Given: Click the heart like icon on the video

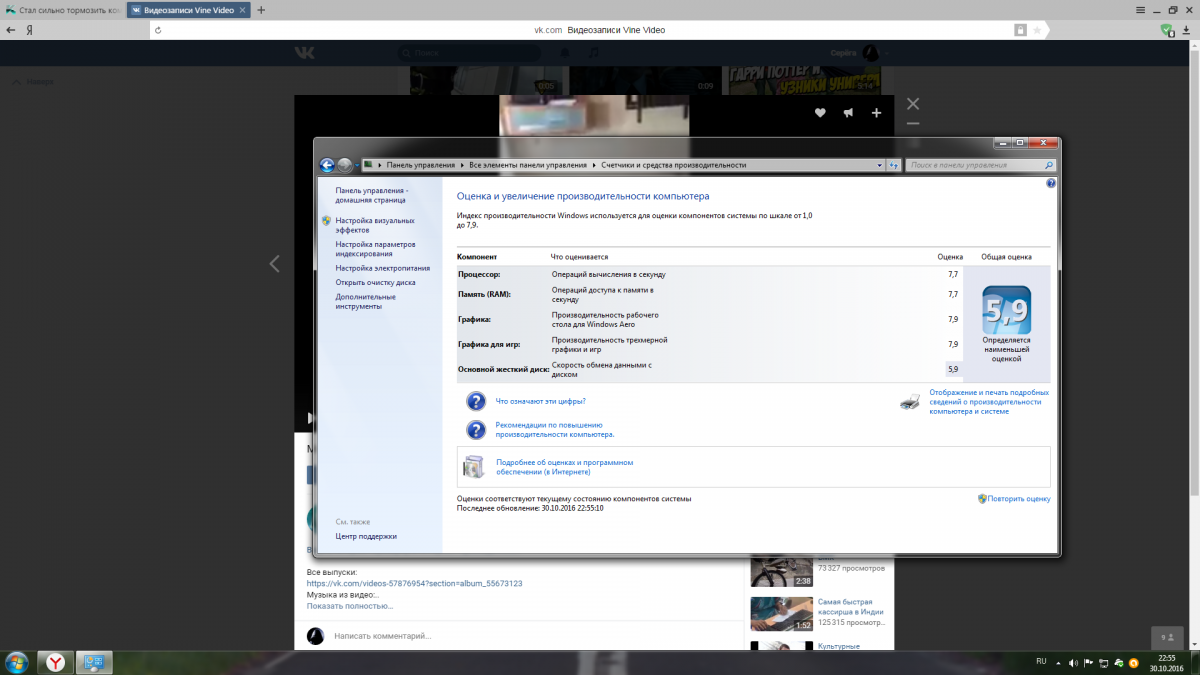Looking at the screenshot, I should (820, 113).
